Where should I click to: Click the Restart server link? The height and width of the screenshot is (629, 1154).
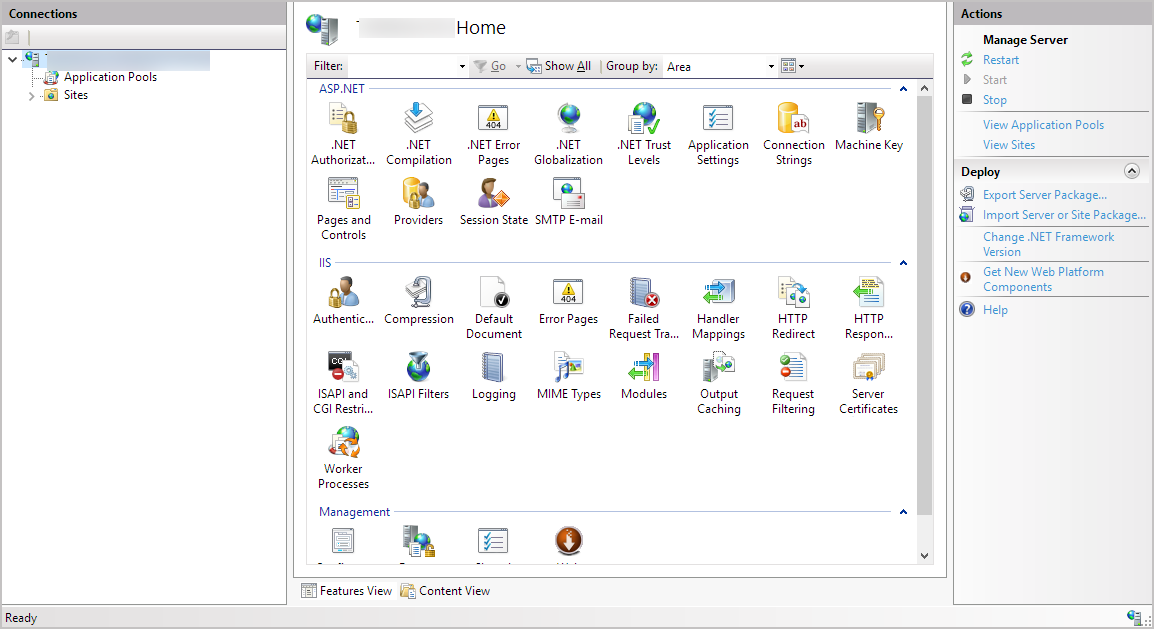[1000, 60]
